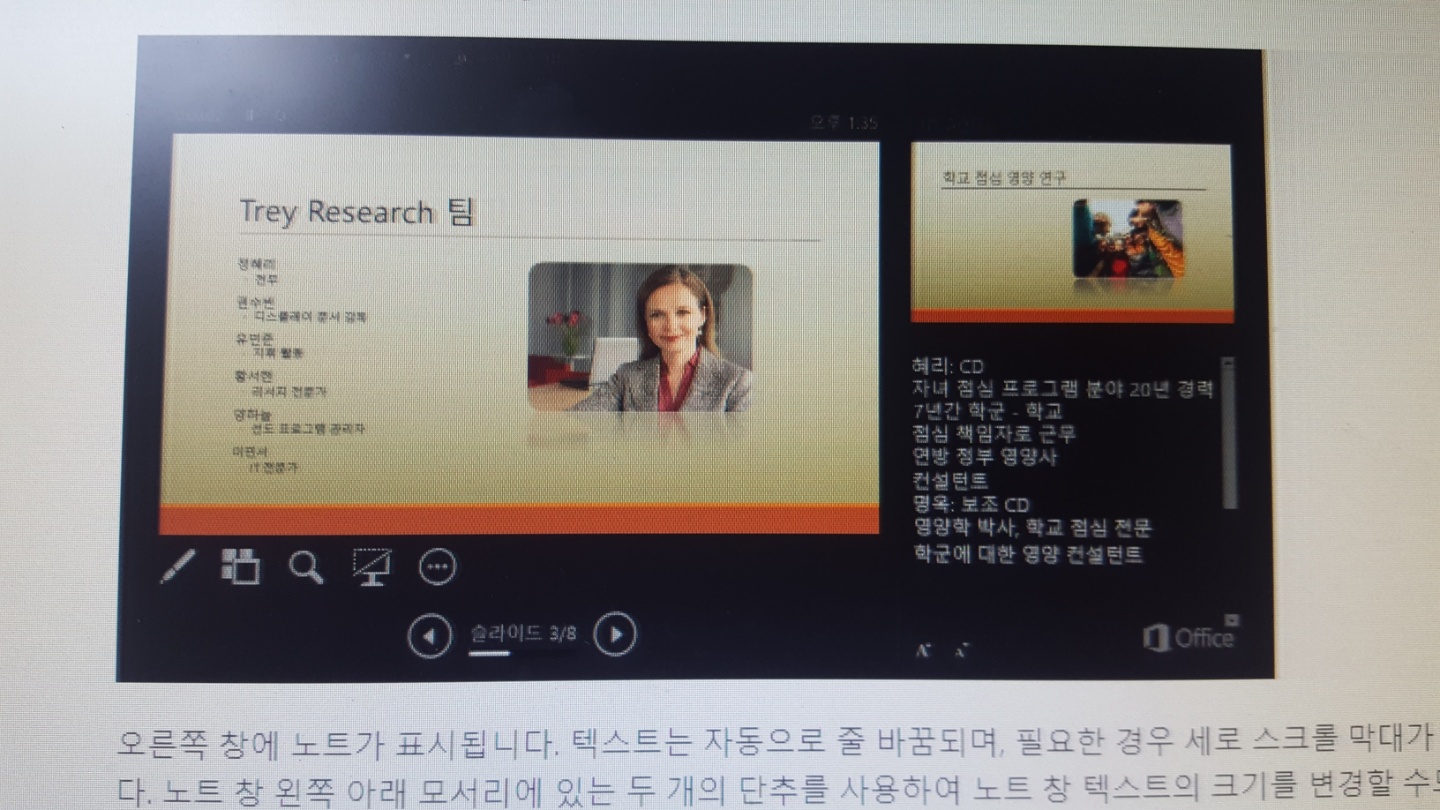This screenshot has width=1440, height=810.
Task: Click the woman's photo on current slide
Action: (640, 337)
